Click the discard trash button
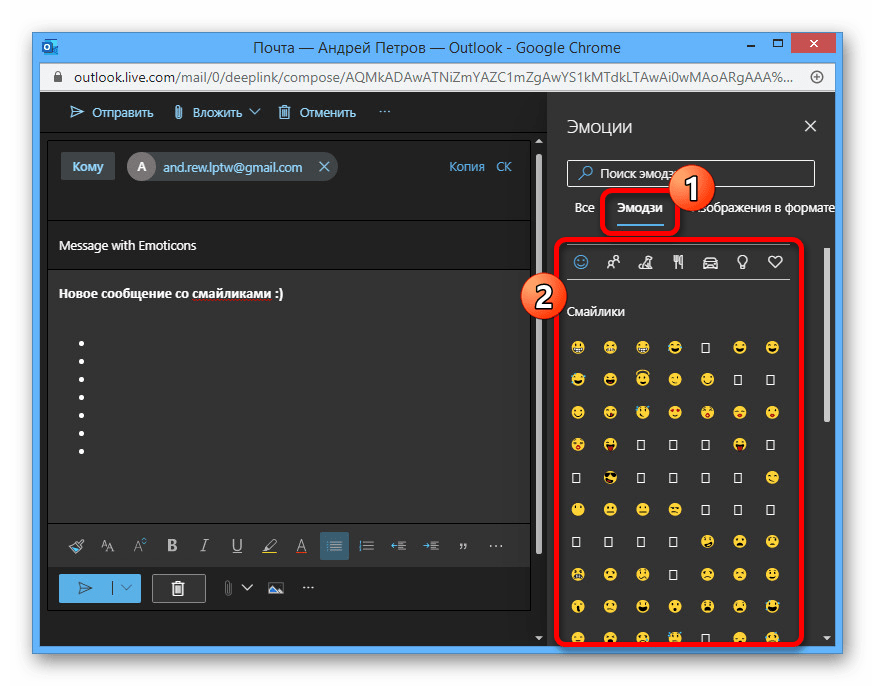 point(178,588)
